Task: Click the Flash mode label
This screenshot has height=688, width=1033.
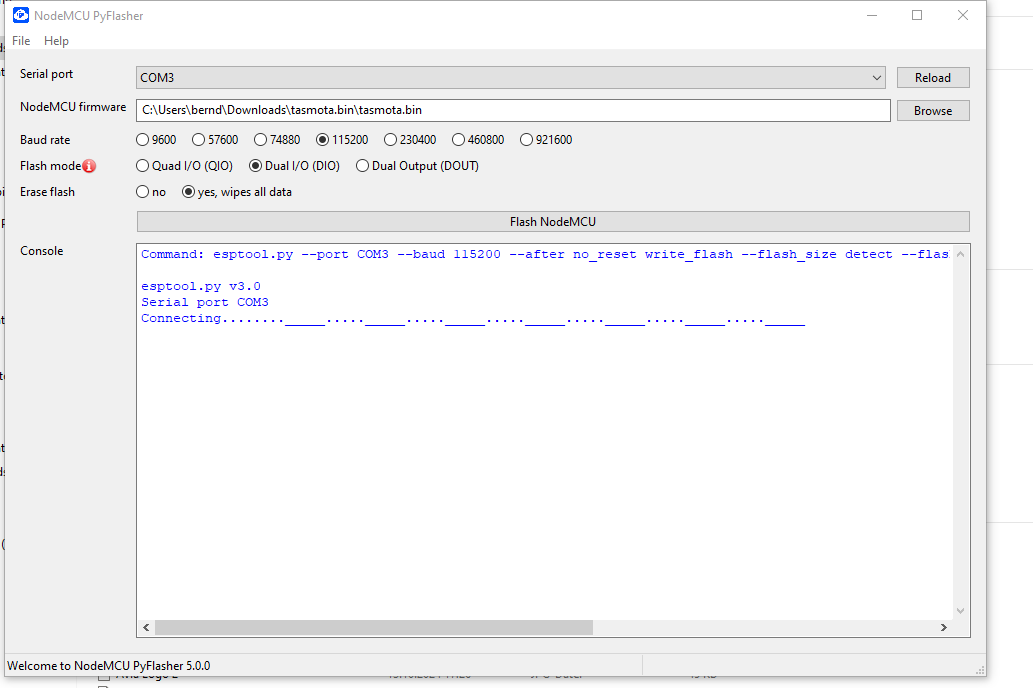Action: click(x=51, y=166)
